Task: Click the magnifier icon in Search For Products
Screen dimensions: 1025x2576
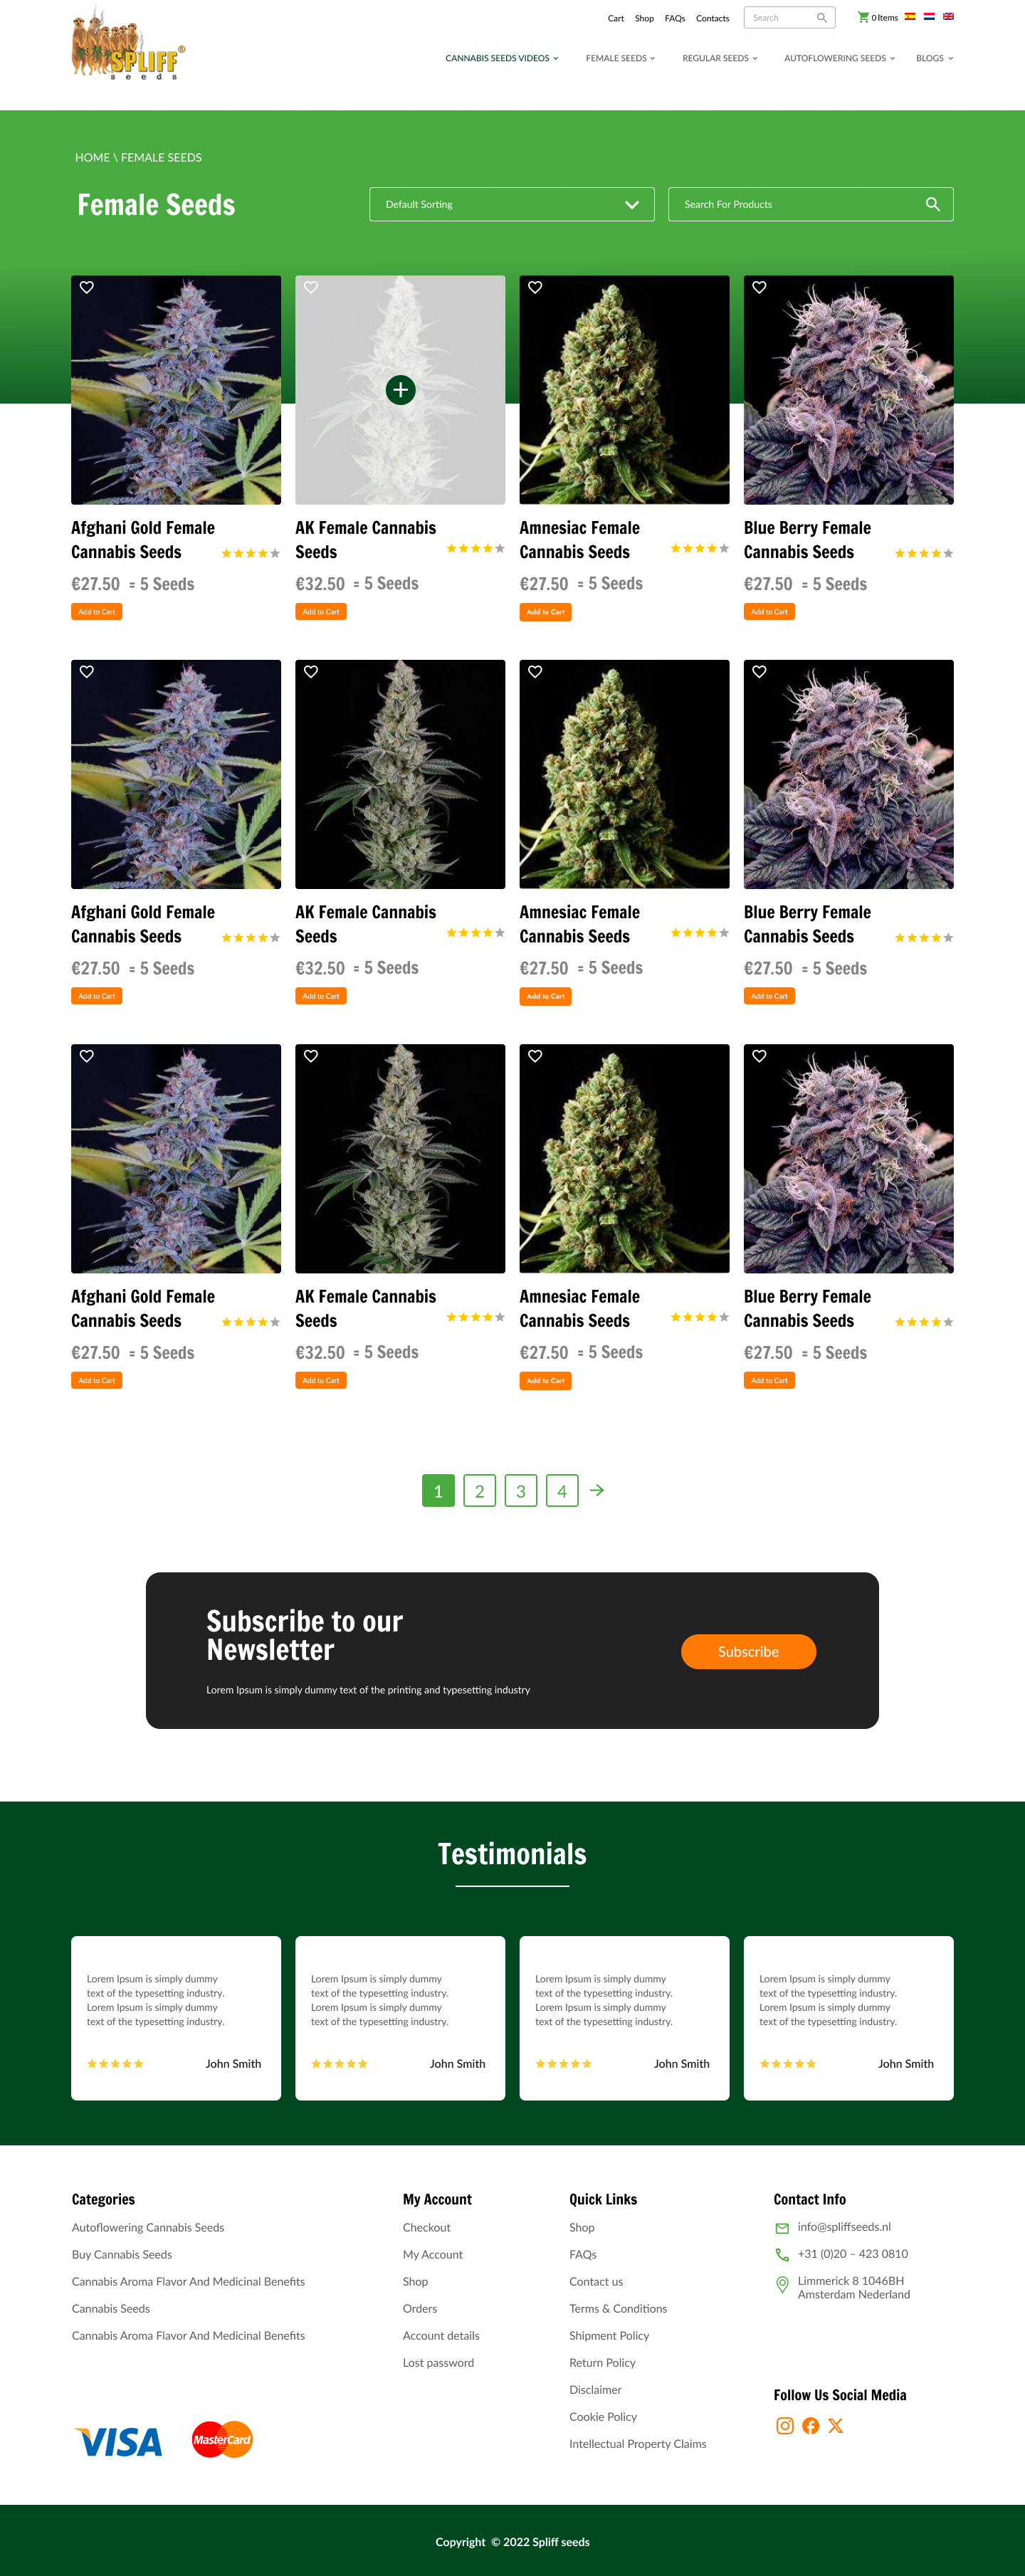Action: point(932,204)
